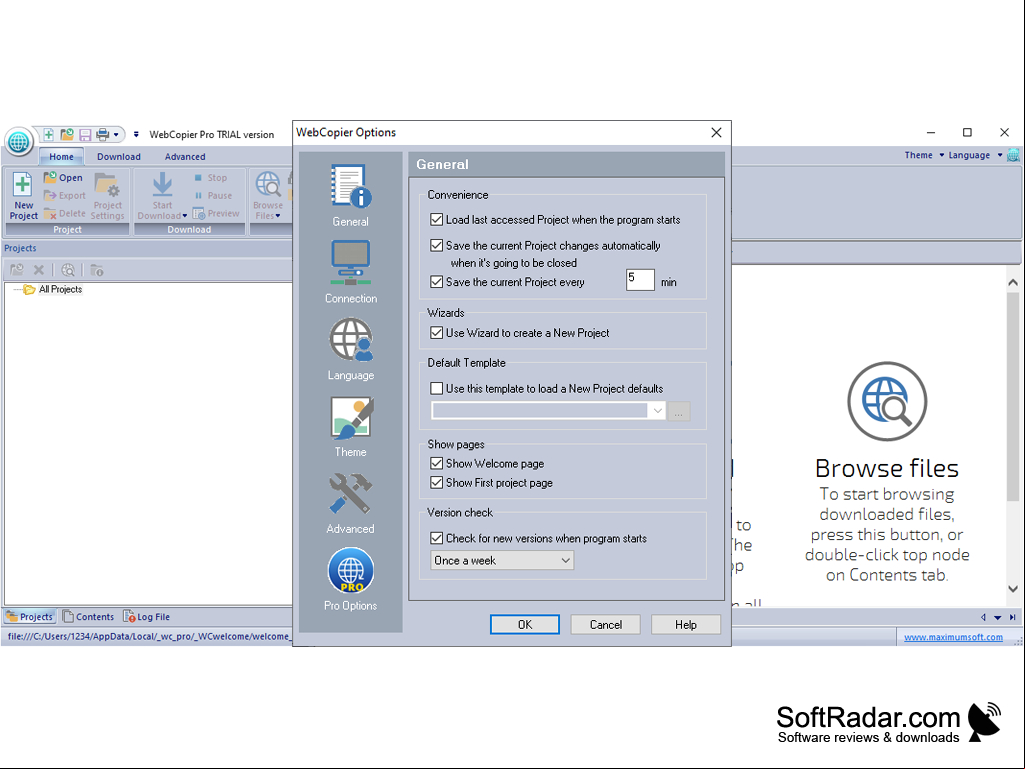Click the template browse (...) button
This screenshot has width=1025, height=769.
pyautogui.click(x=679, y=411)
